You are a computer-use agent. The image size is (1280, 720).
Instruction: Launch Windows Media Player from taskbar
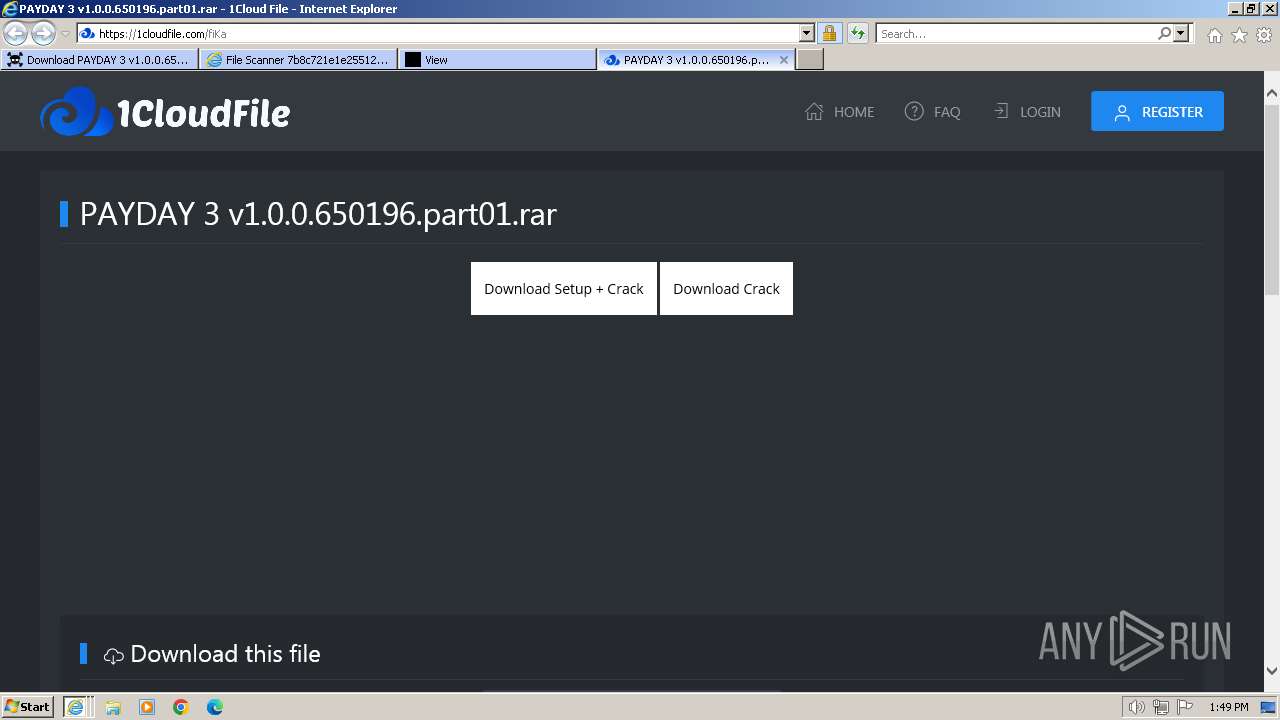[x=147, y=707]
